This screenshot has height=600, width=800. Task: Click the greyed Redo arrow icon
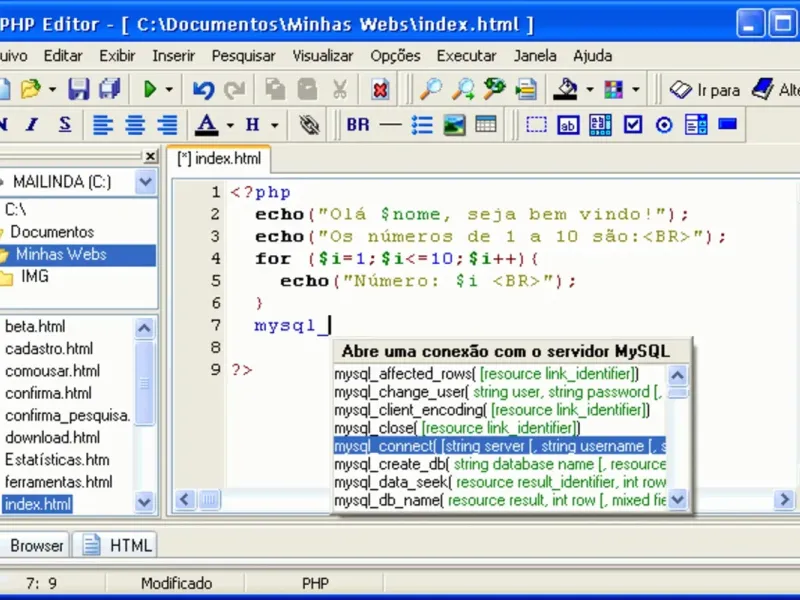pos(235,90)
